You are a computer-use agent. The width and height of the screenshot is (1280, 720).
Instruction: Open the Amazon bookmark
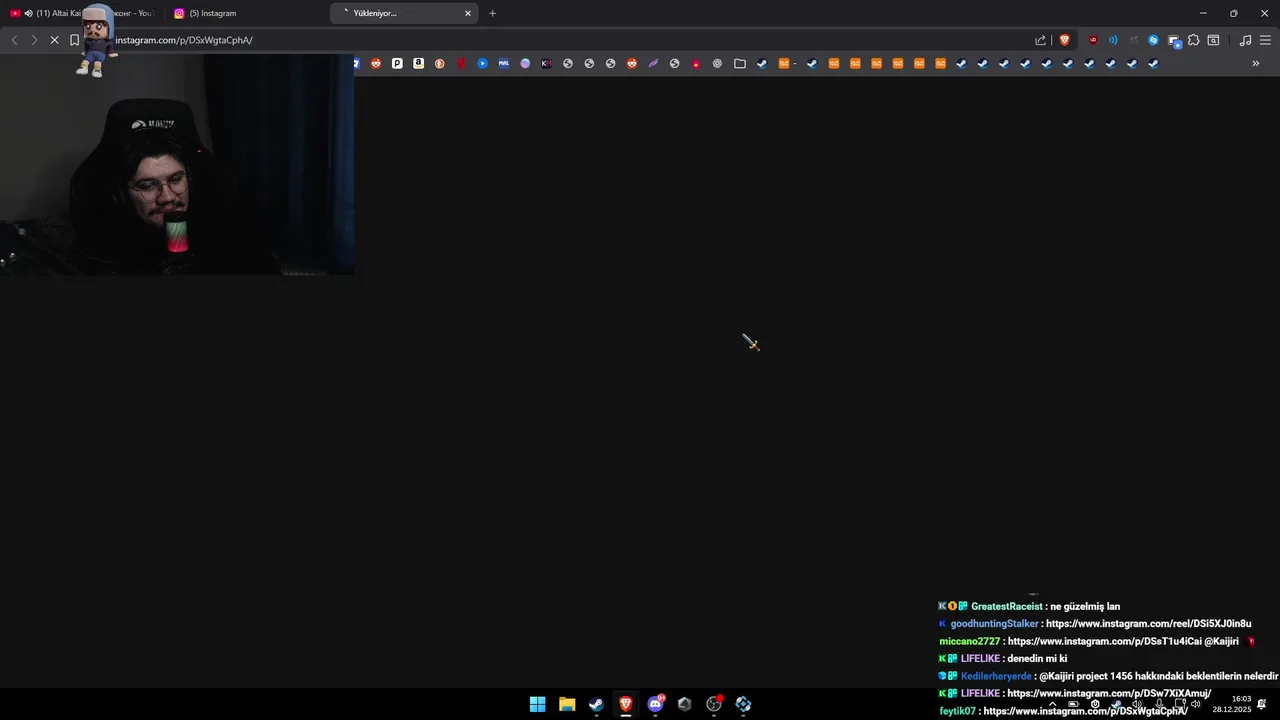pyautogui.click(x=418, y=63)
